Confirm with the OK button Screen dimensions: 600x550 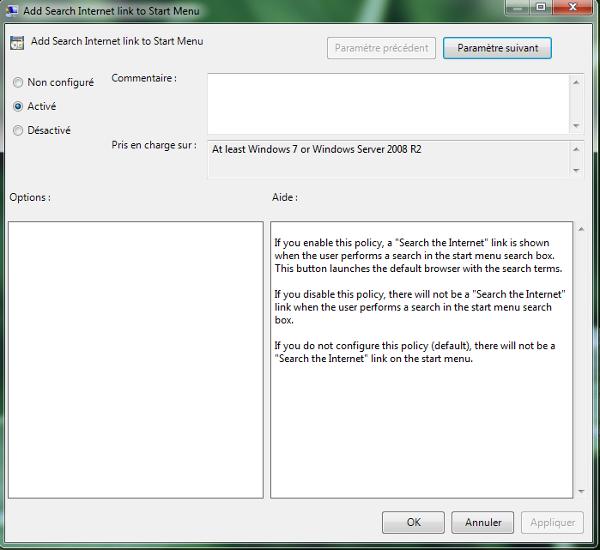pos(413,522)
